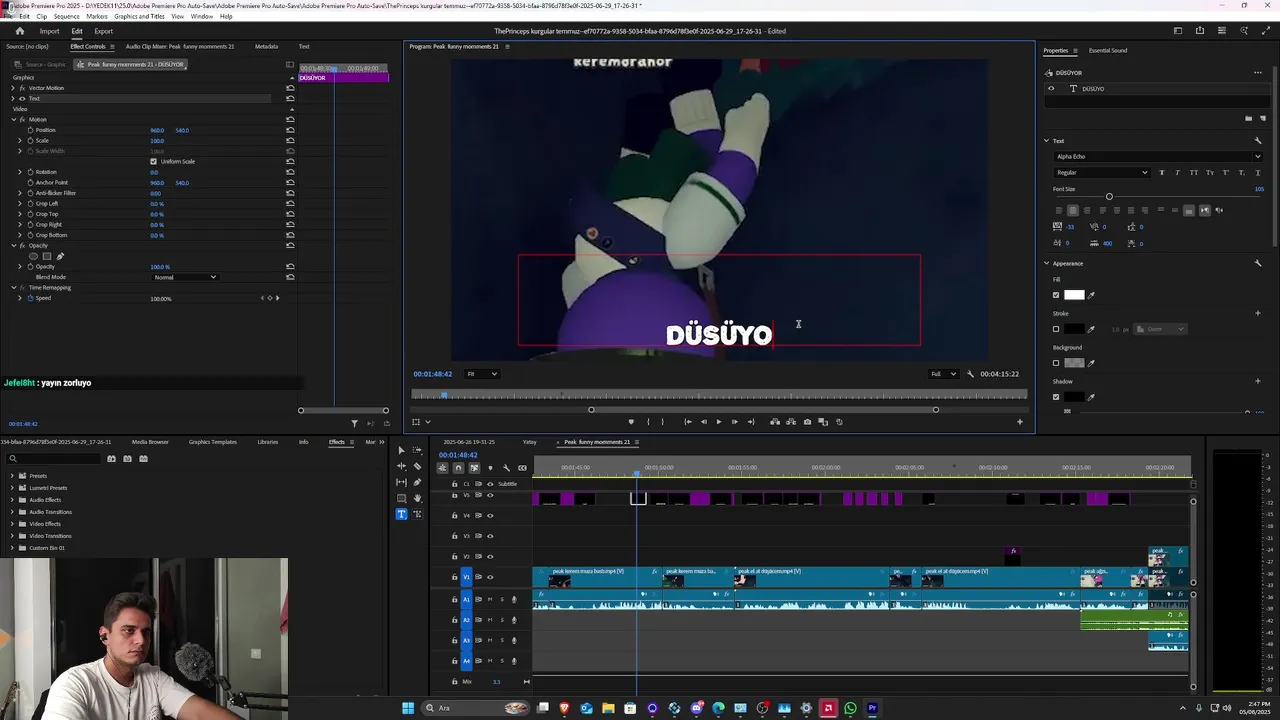Select the Hand tool

(417, 498)
